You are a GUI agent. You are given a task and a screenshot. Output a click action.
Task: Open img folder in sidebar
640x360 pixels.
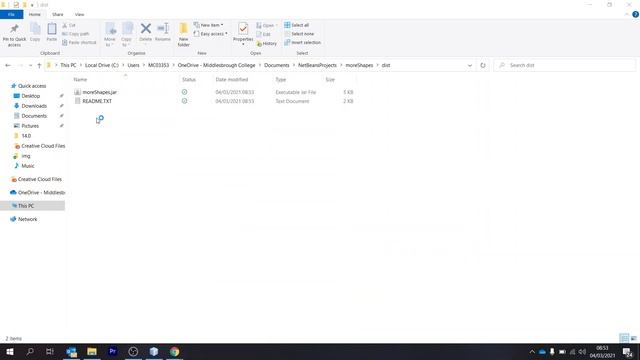click(x=26, y=156)
